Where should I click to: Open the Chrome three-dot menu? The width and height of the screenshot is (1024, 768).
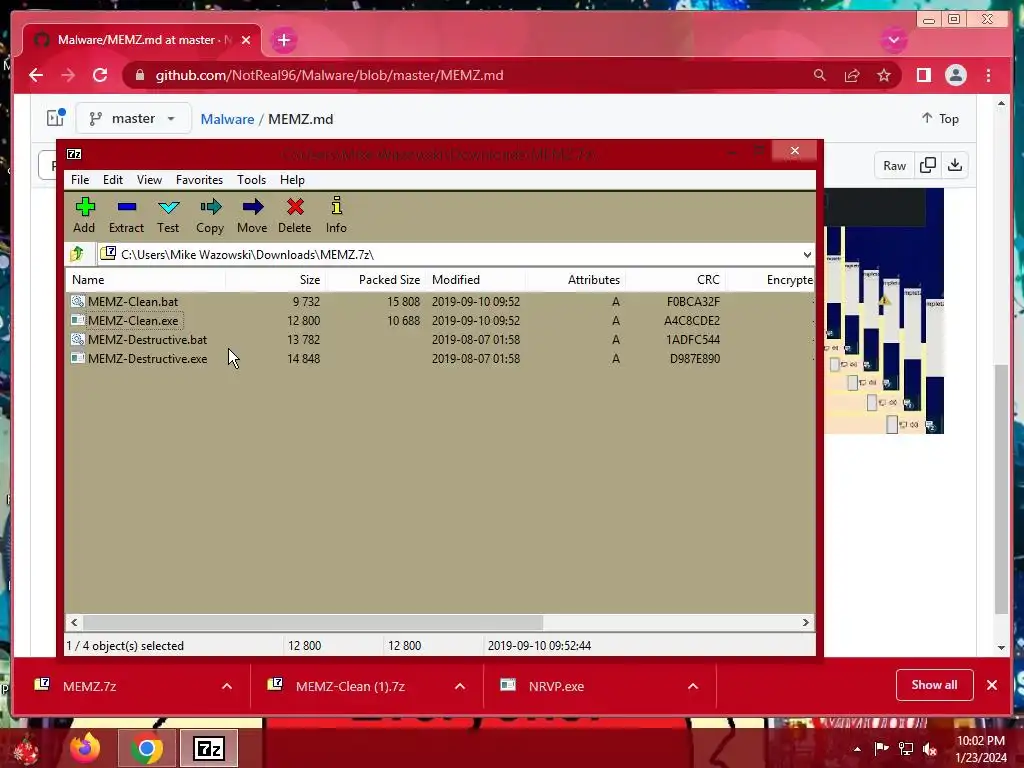pyautogui.click(x=988, y=75)
